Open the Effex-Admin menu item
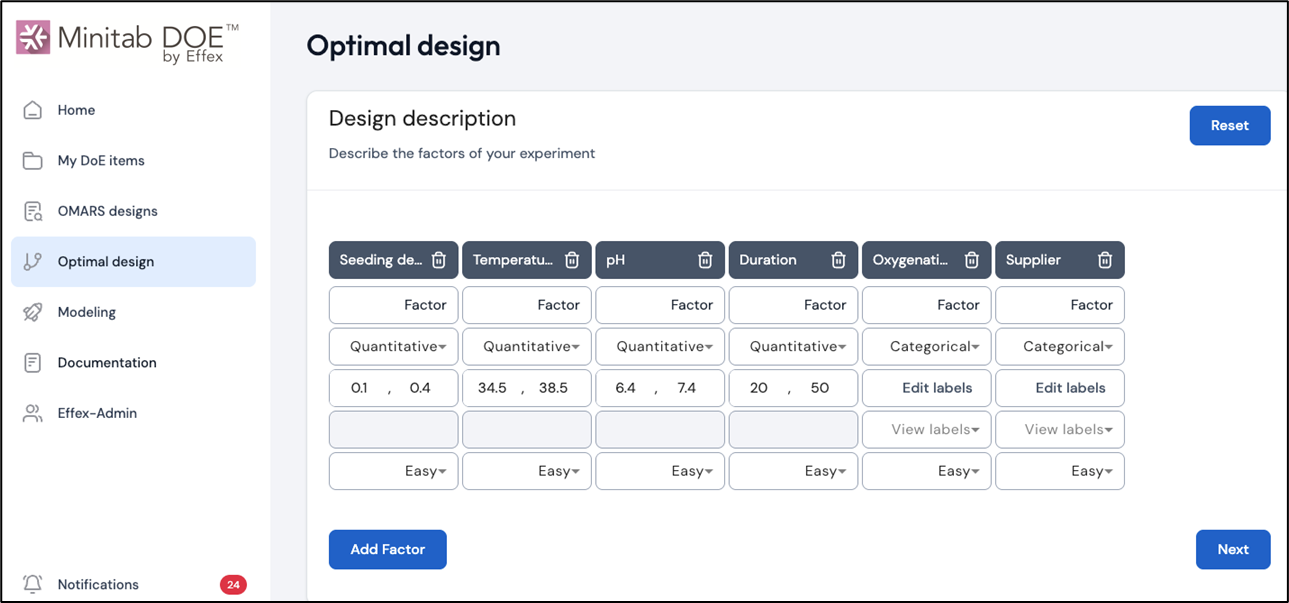This screenshot has width=1289, height=603. pyautogui.click(x=133, y=413)
